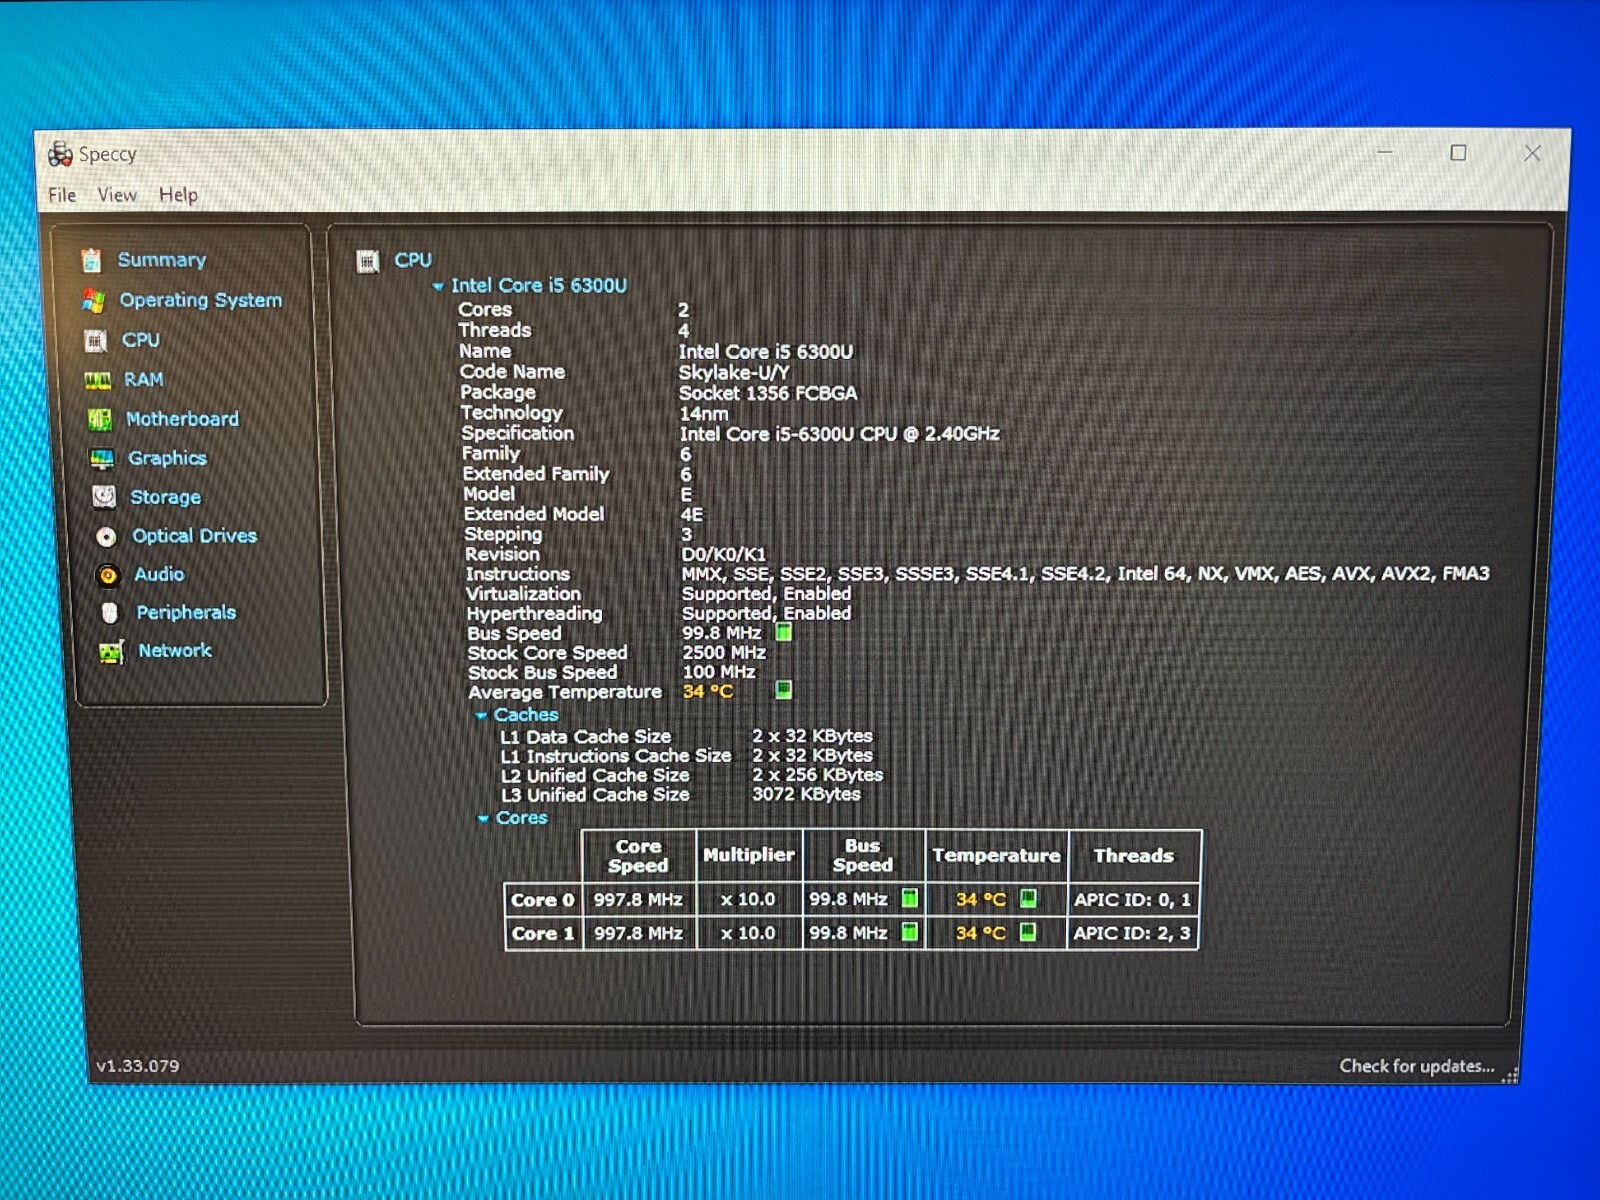Viewport: 1600px width, 1200px height.
Task: Open the View menu
Action: [117, 195]
